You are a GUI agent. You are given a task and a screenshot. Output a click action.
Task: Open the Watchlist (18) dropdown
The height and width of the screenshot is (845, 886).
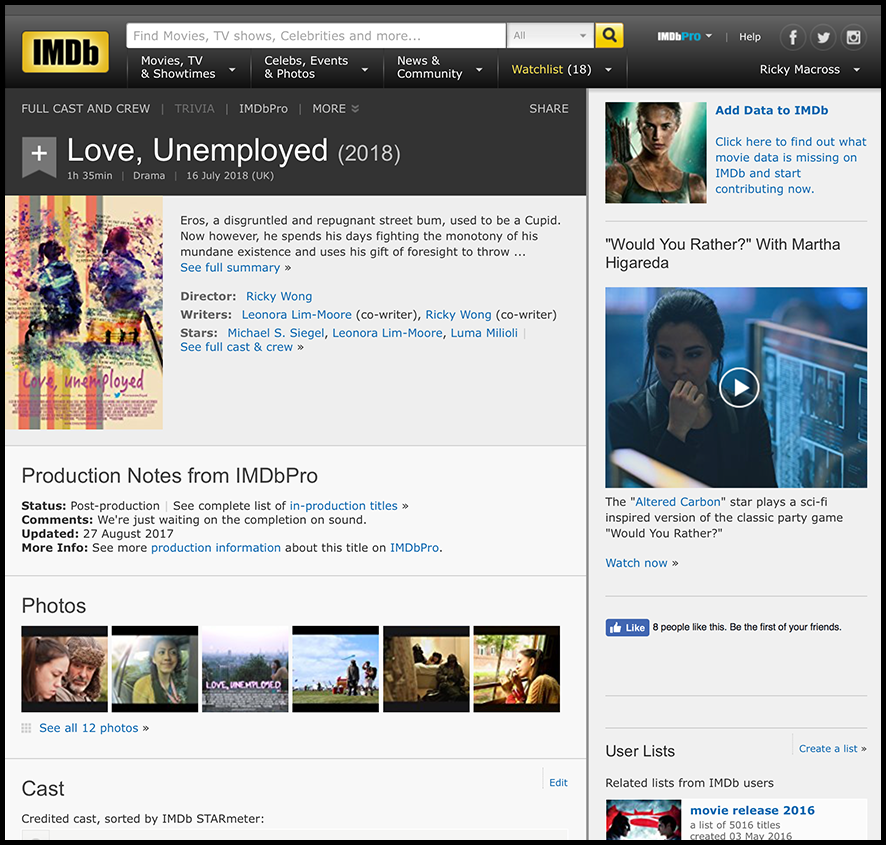(x=562, y=70)
